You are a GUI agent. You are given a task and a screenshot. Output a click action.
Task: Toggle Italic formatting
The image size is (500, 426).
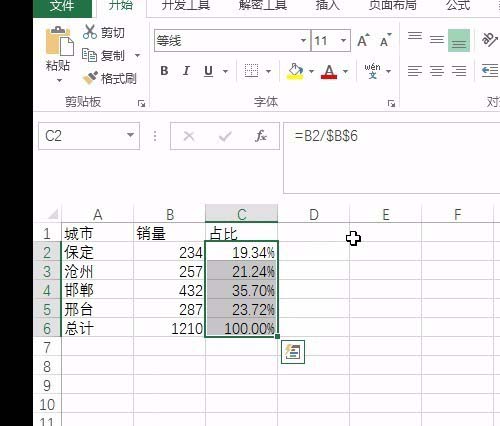click(186, 71)
